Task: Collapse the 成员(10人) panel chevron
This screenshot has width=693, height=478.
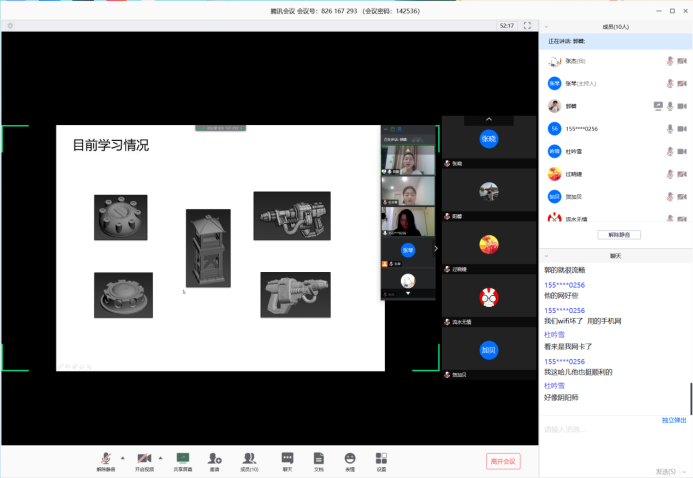Action: [x=683, y=26]
